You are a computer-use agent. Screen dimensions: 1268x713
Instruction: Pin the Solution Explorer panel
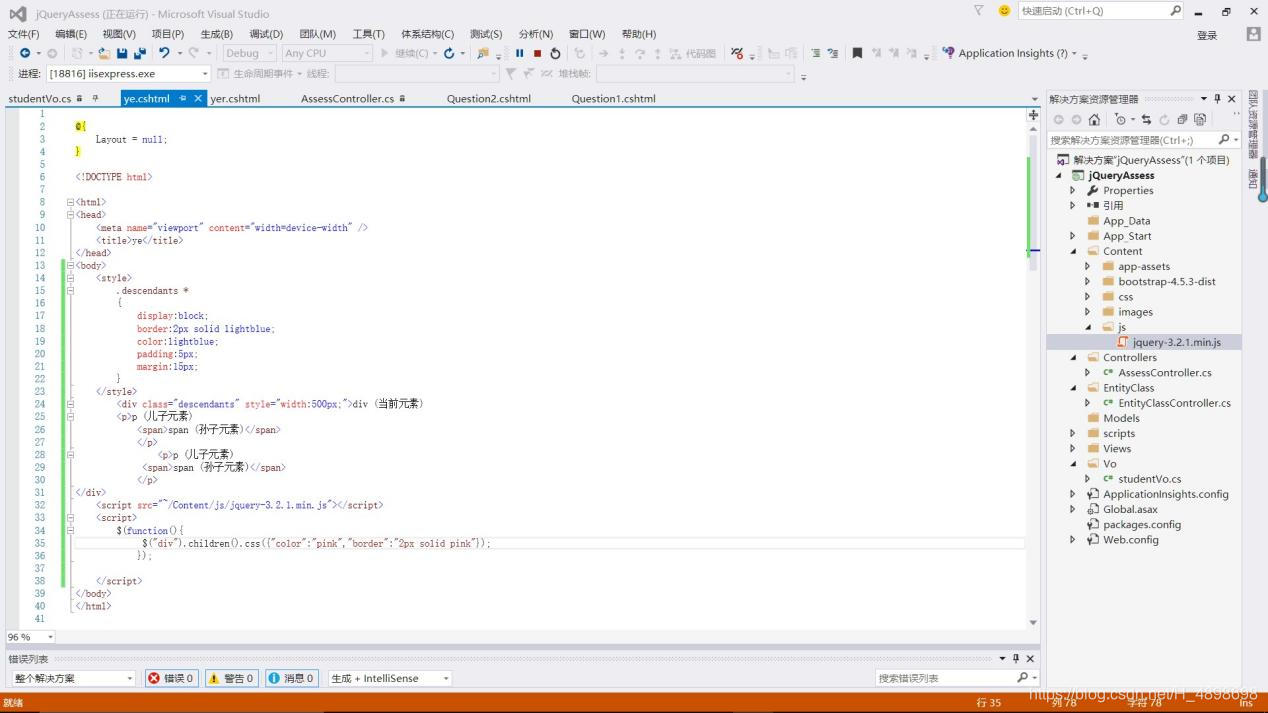(1217, 99)
